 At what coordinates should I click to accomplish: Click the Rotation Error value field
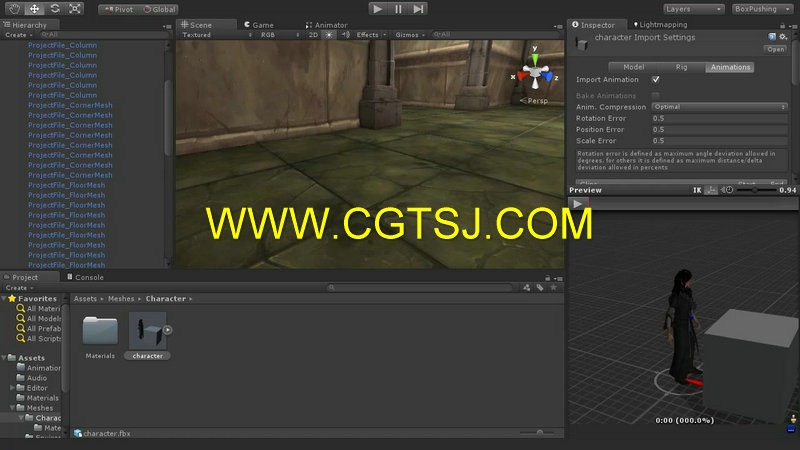point(719,118)
